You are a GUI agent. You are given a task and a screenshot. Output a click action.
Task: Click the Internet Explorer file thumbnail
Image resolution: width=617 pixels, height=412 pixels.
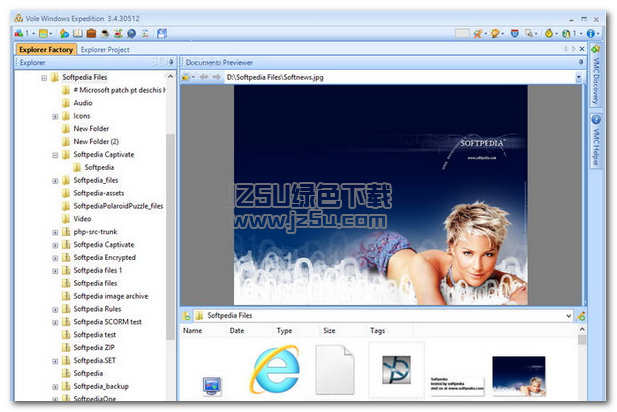(x=275, y=369)
